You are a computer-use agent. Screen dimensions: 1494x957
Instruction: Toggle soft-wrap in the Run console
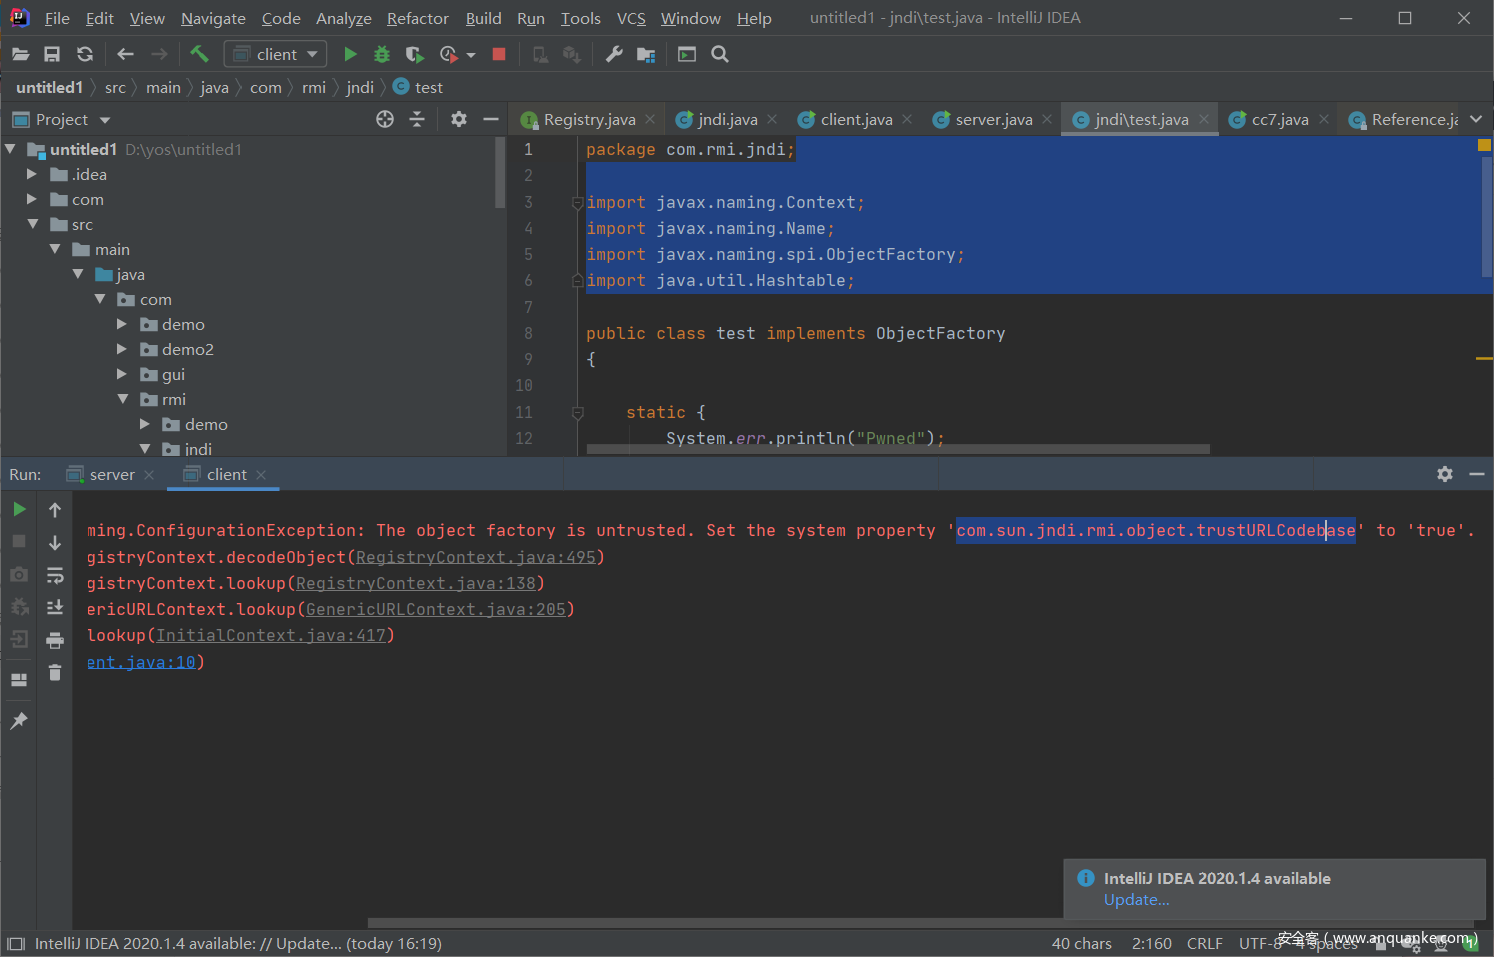coord(55,575)
